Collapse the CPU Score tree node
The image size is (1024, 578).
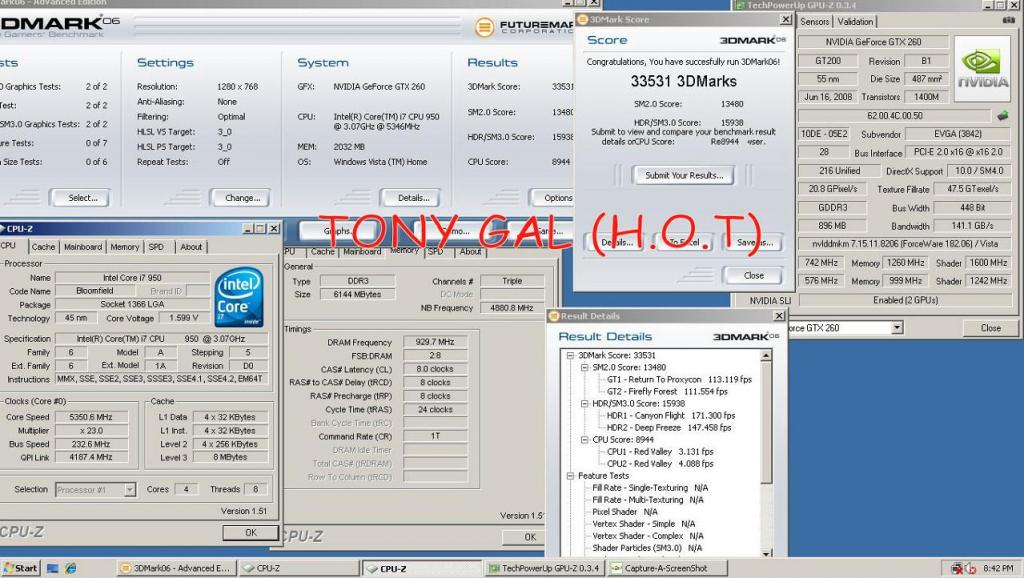[x=584, y=440]
